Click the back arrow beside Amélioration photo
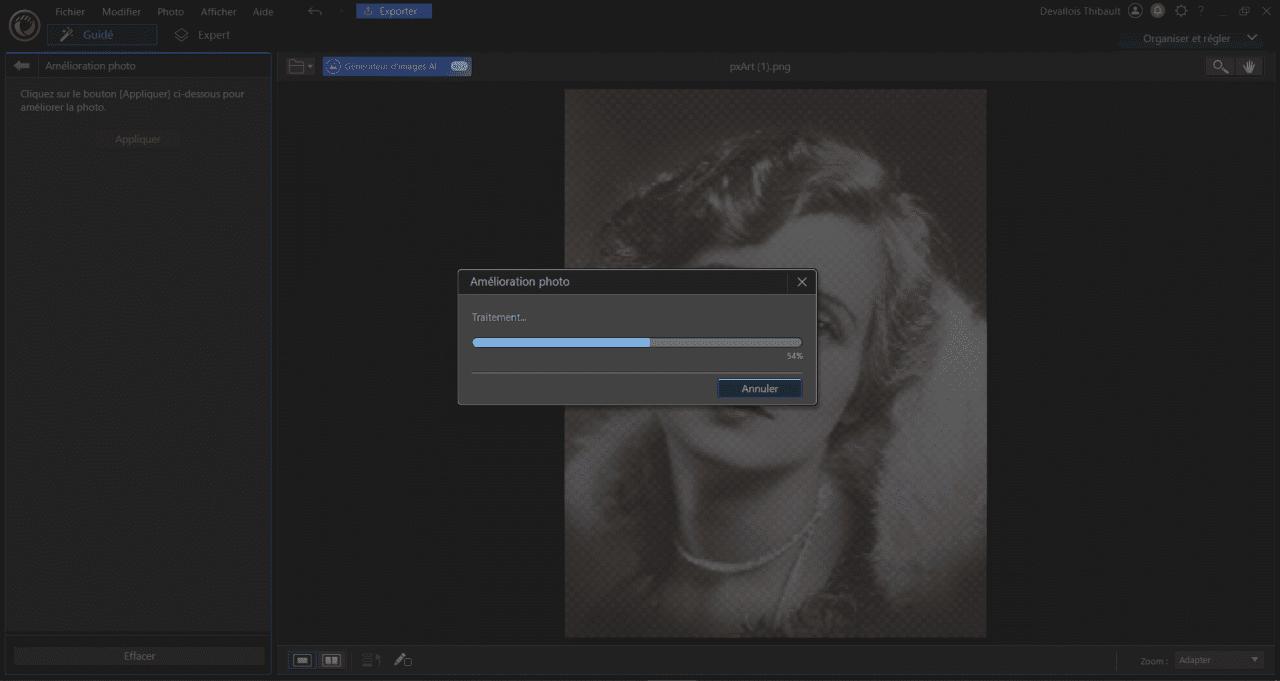Image resolution: width=1280 pixels, height=681 pixels. [x=22, y=66]
